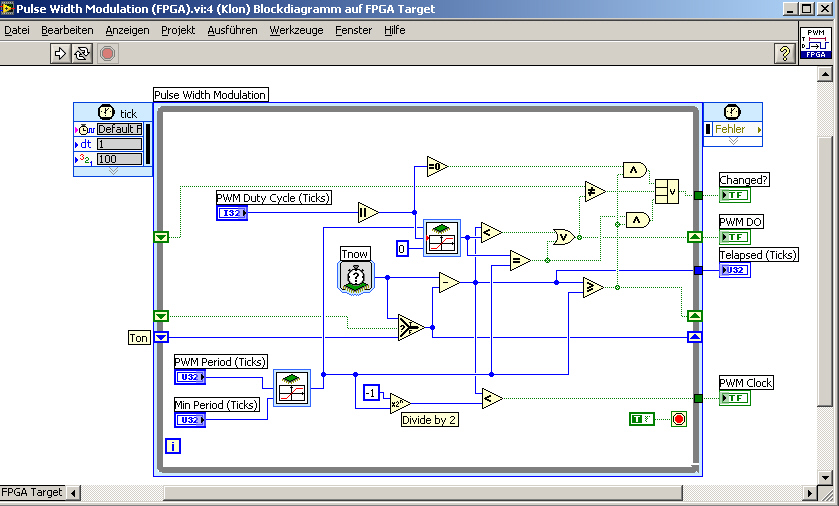Open the Bearbeiten menu
Viewport: 839px width, 506px height.
tap(67, 30)
